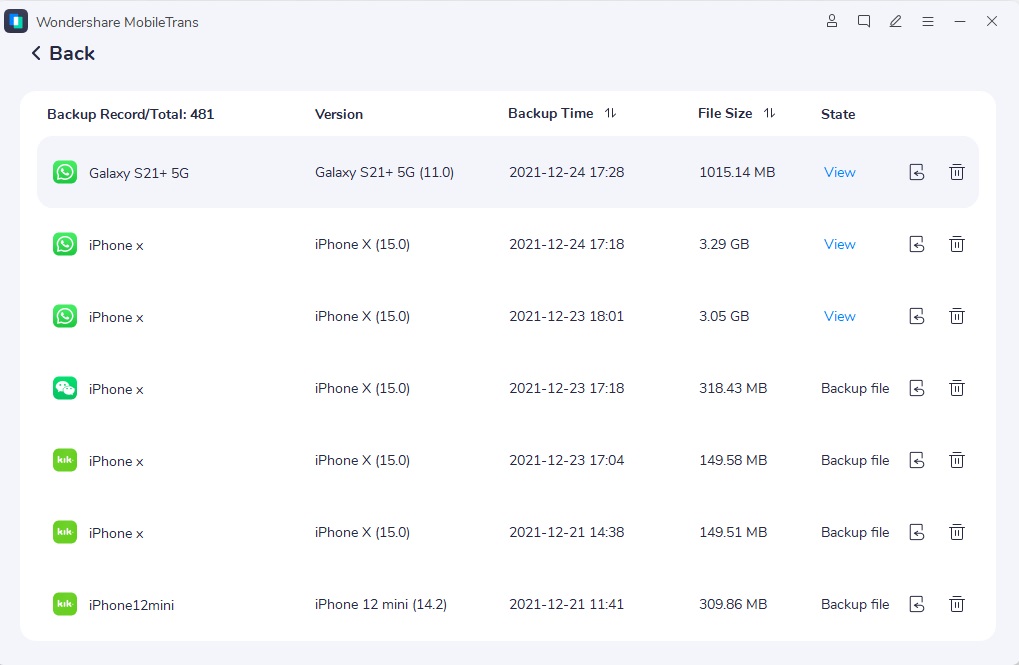Go back using the Back button
The width and height of the screenshot is (1019, 665).
pyautogui.click(x=63, y=53)
